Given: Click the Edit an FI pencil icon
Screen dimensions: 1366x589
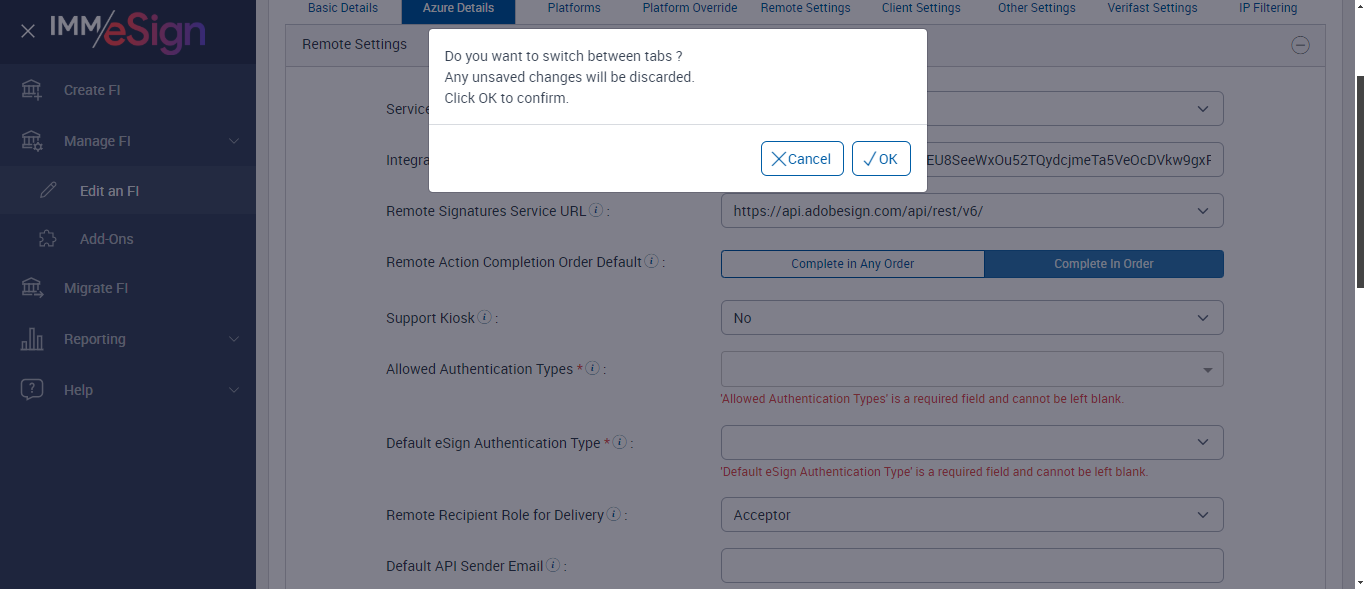Looking at the screenshot, I should point(48,191).
